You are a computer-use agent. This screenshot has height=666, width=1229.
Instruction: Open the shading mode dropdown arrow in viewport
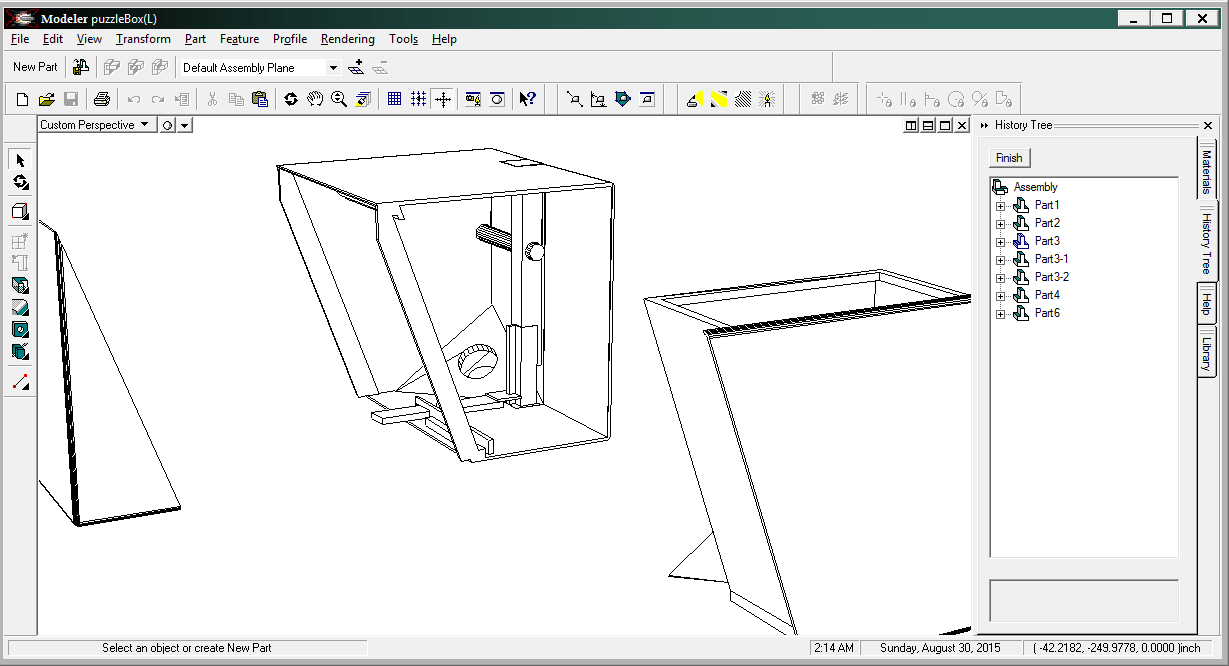(185, 125)
